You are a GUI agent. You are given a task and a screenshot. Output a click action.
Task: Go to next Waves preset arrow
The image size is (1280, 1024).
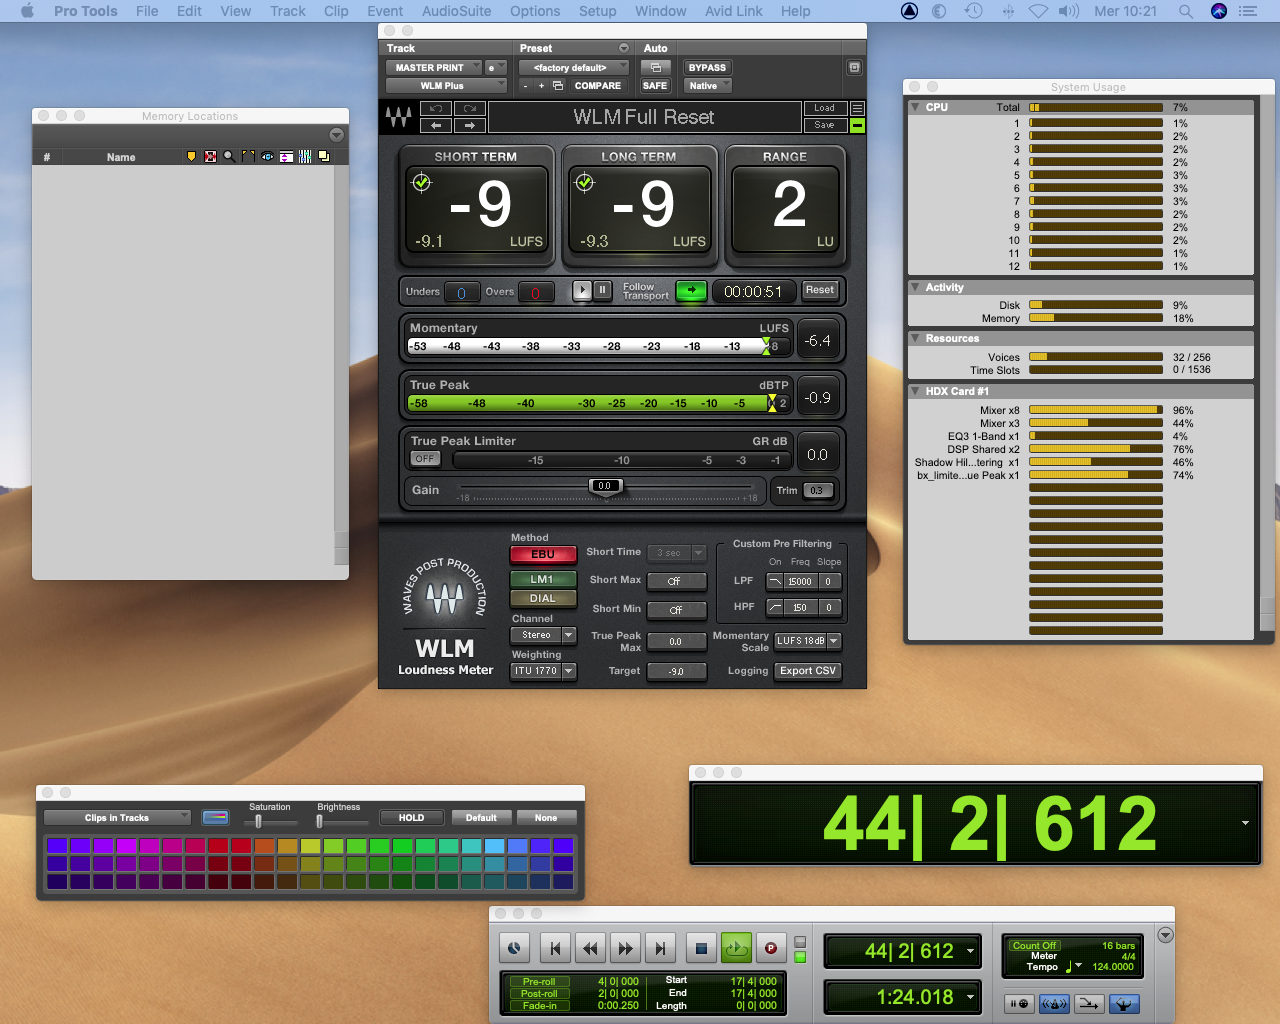click(470, 125)
